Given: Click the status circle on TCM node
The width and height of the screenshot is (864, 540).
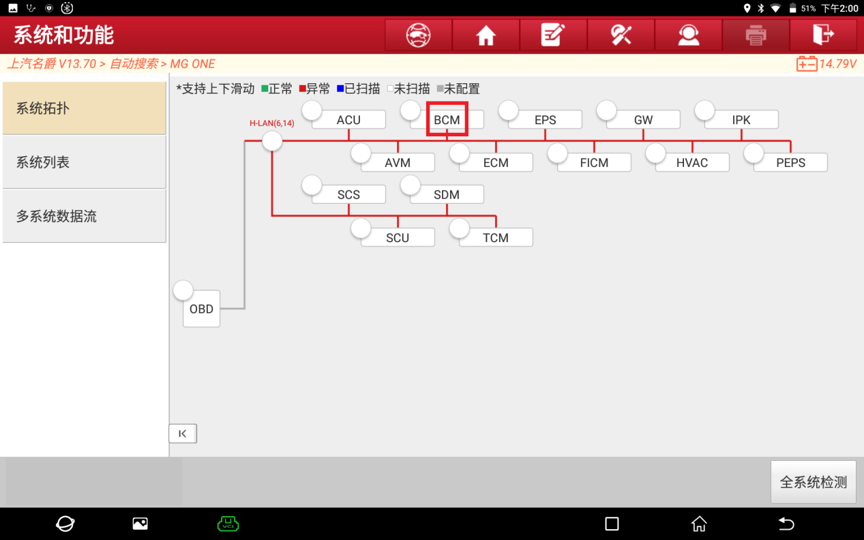Looking at the screenshot, I should [459, 228].
